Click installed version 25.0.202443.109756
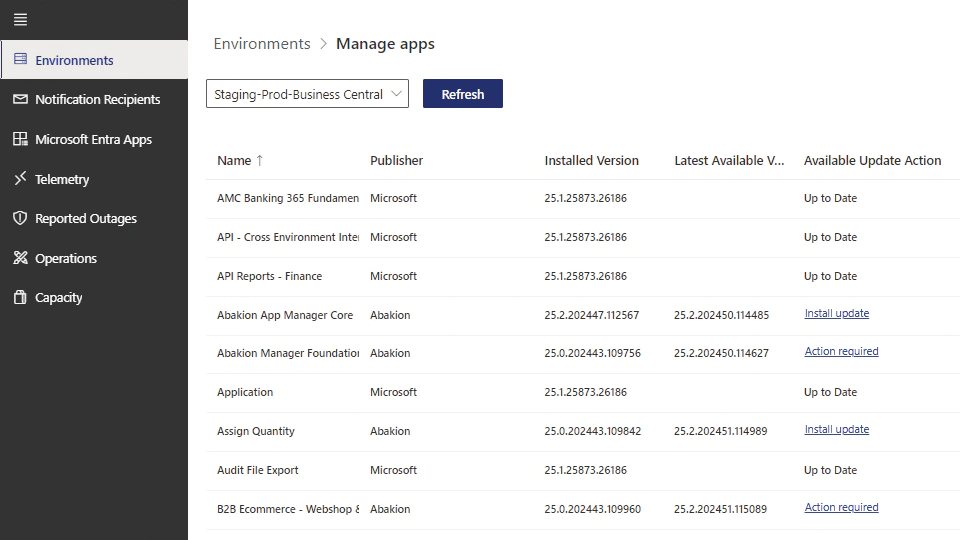Image resolution: width=960 pixels, height=540 pixels. click(593, 353)
